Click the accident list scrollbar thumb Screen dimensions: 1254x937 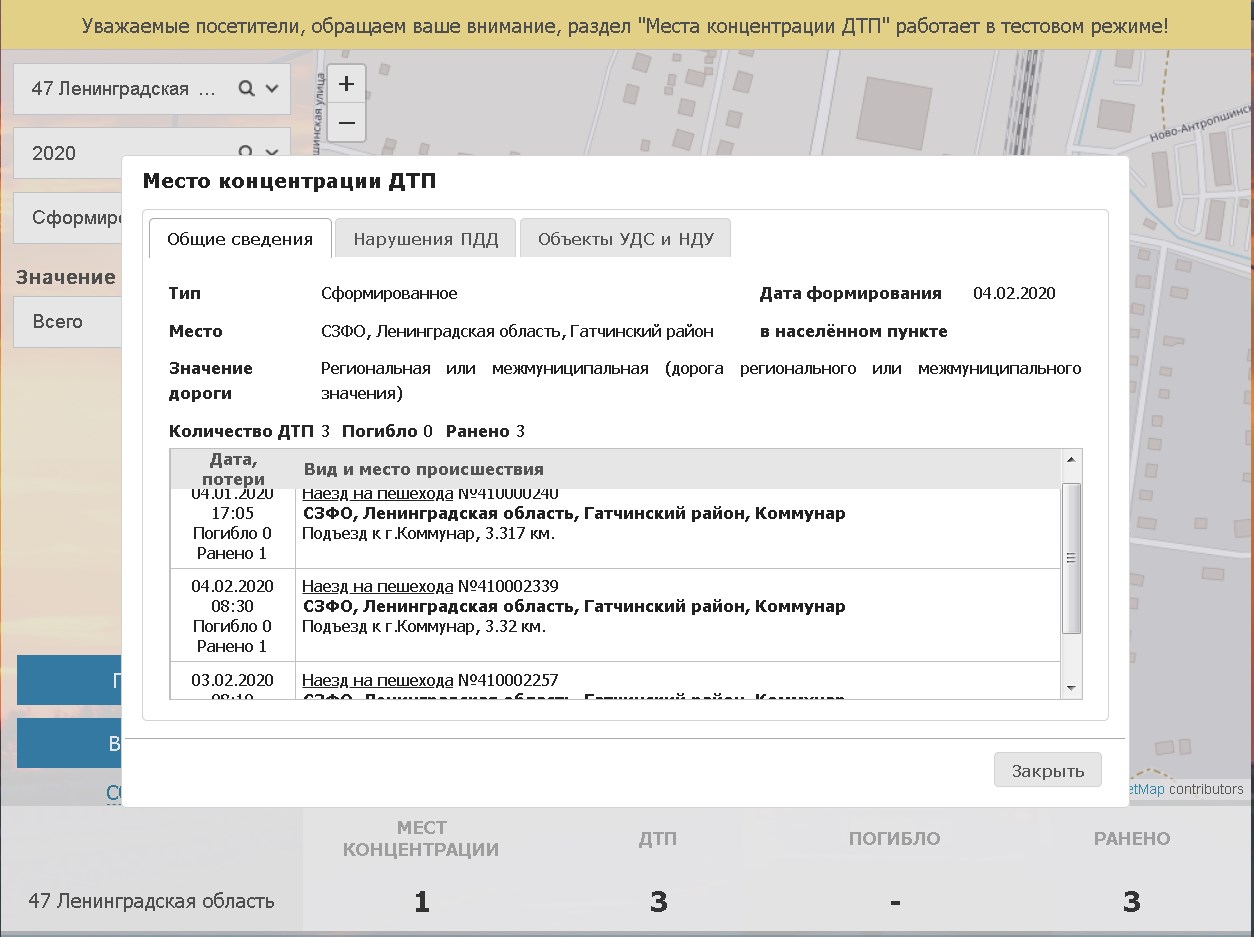[x=1071, y=558]
